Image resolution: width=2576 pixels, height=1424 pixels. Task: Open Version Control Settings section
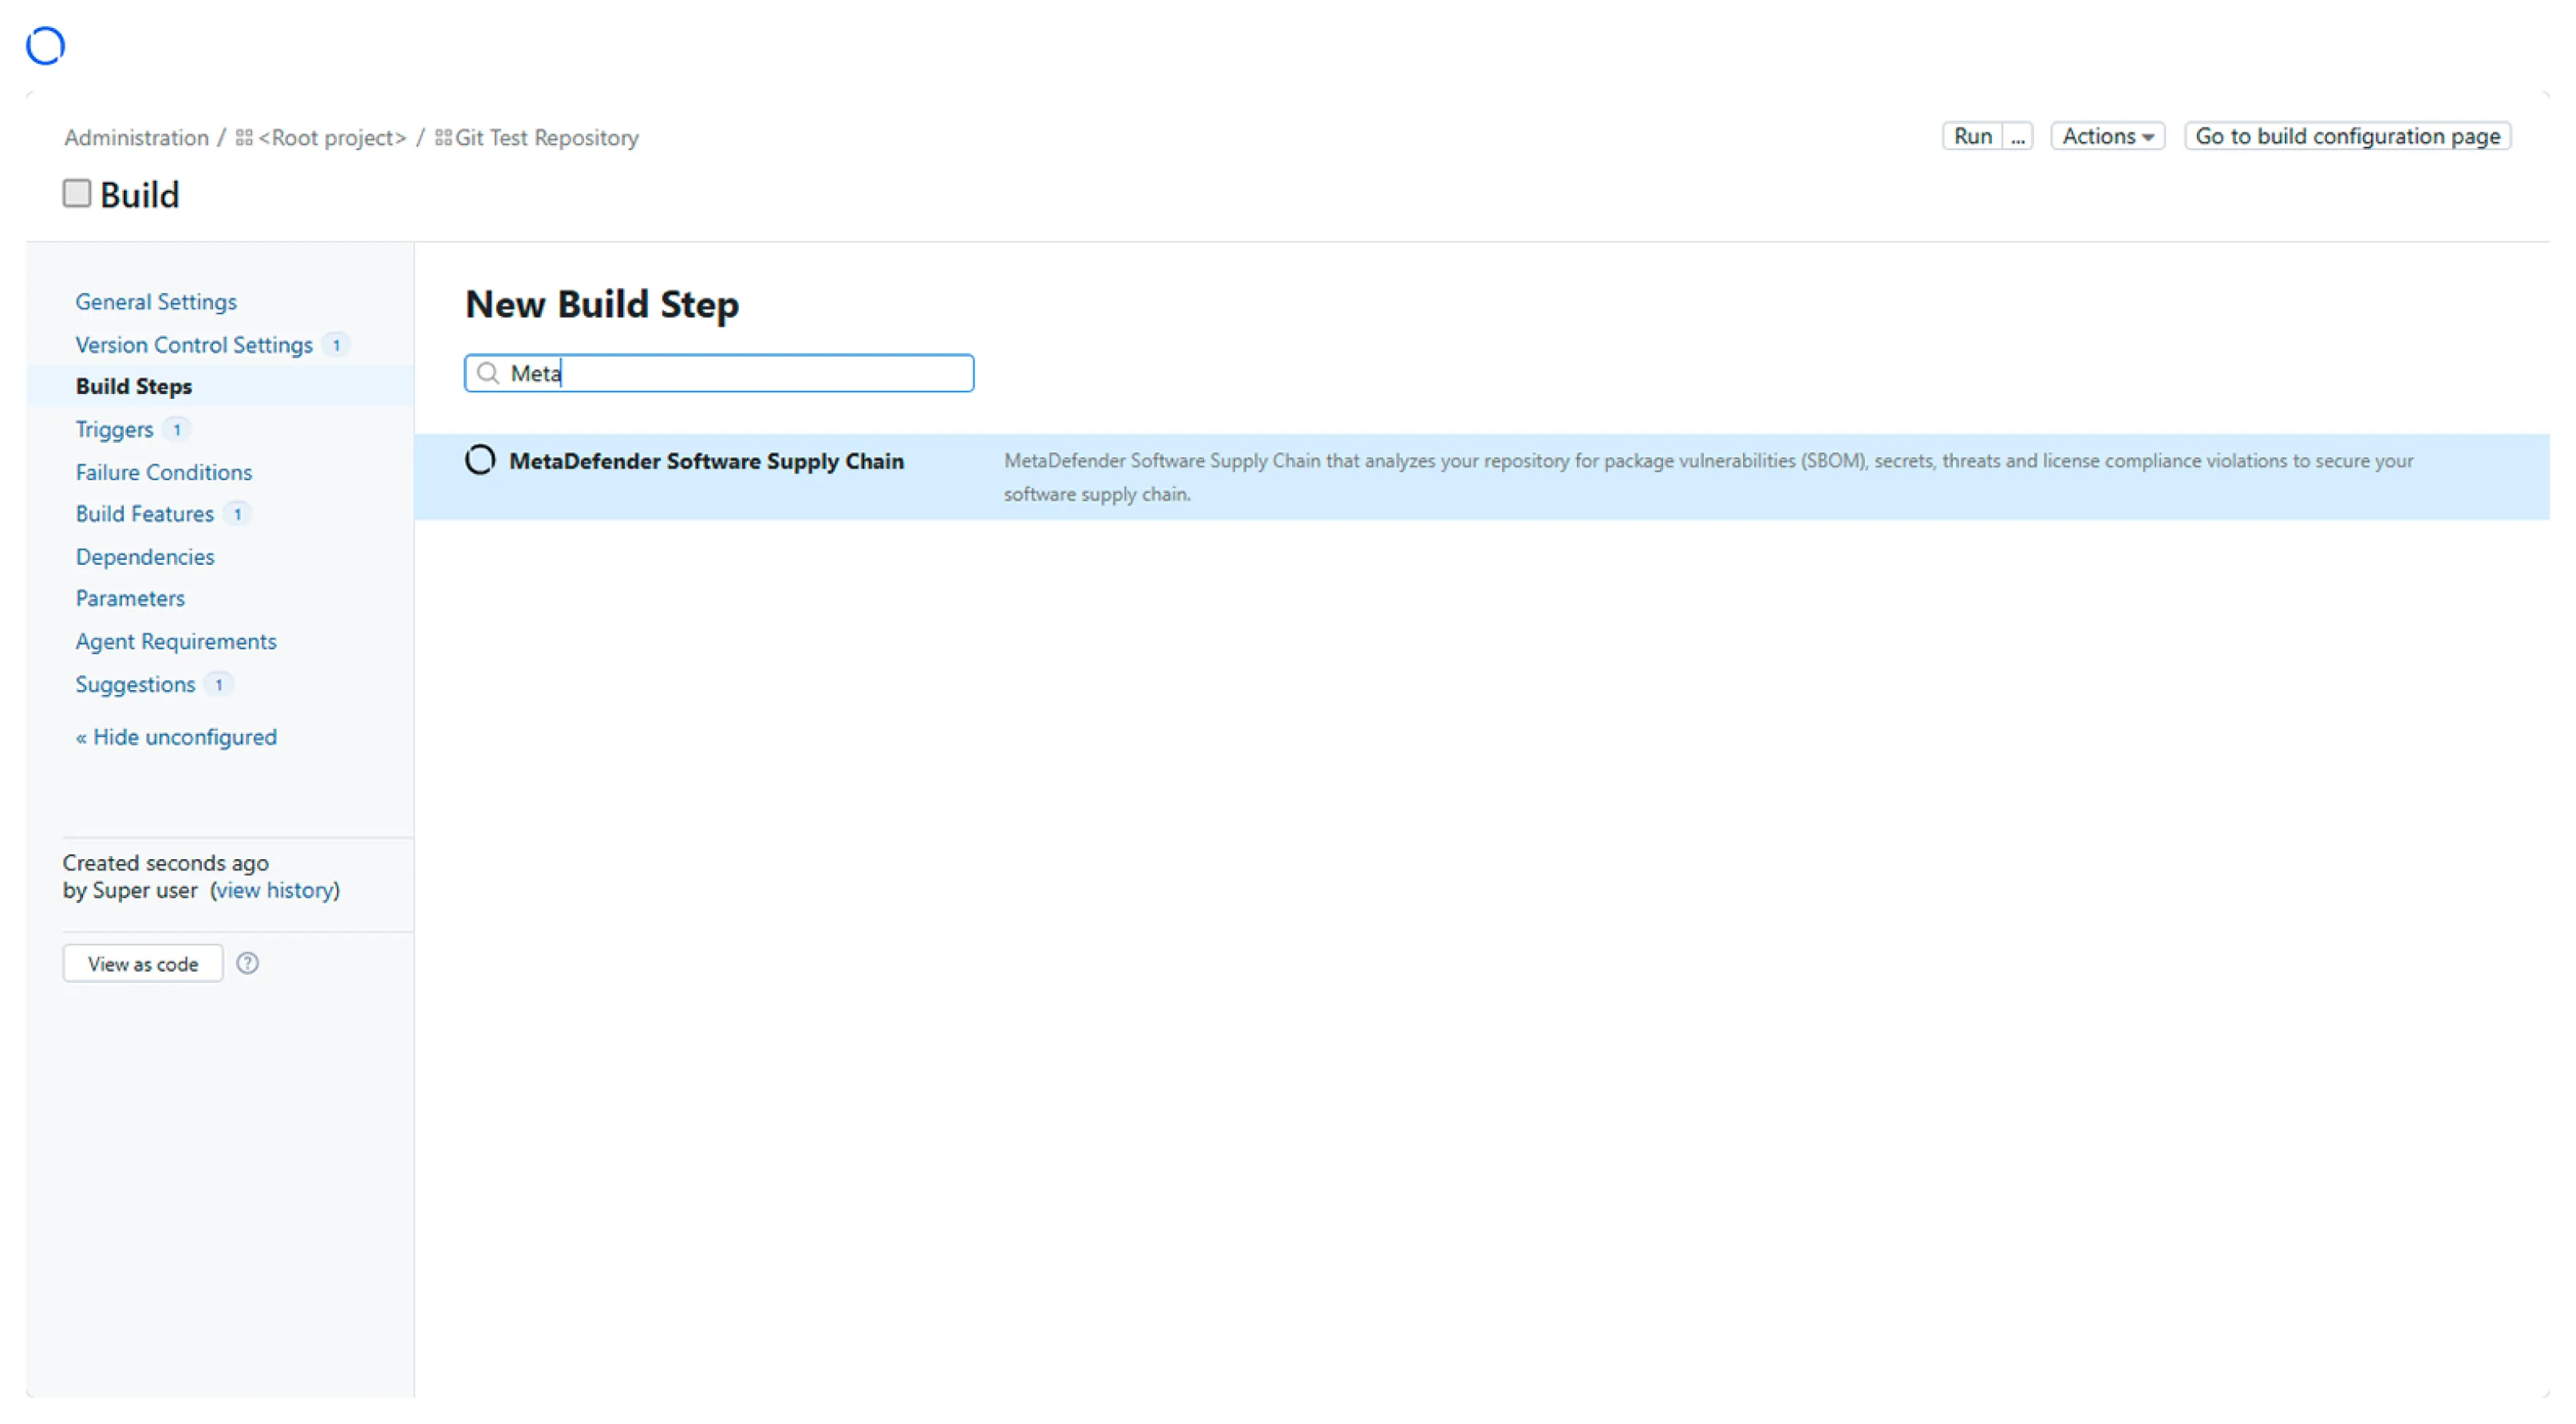[194, 345]
